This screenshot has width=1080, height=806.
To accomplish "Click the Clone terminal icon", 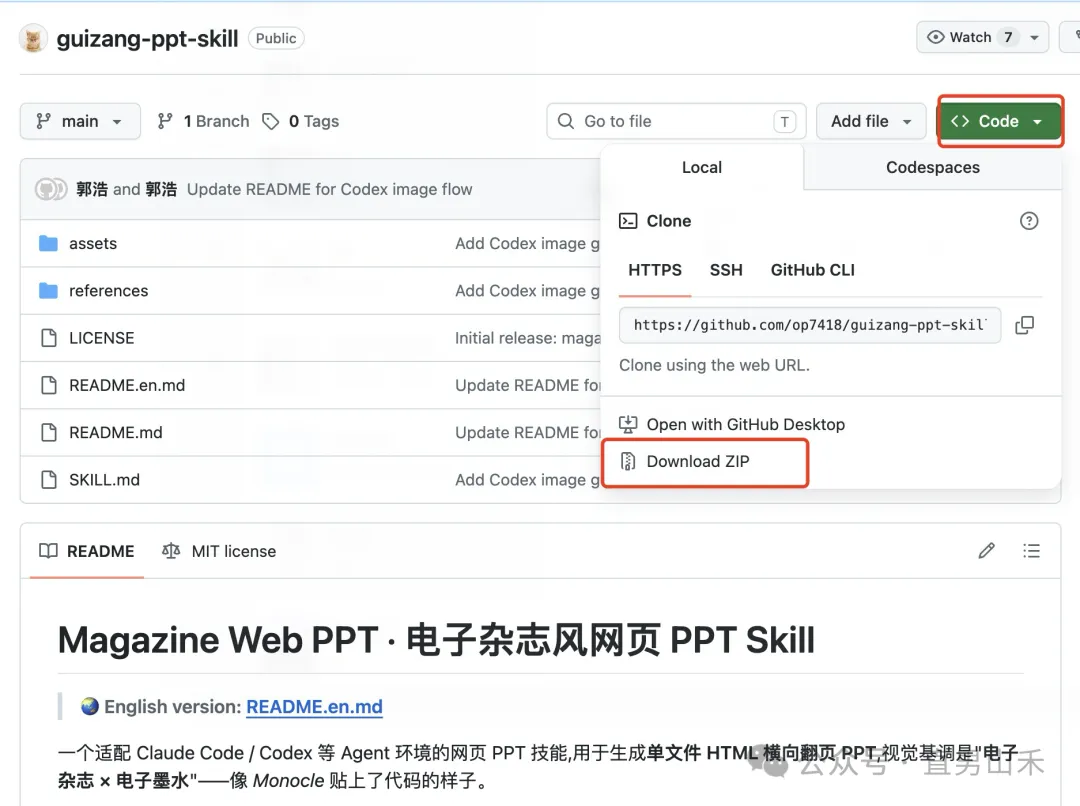I will (627, 220).
